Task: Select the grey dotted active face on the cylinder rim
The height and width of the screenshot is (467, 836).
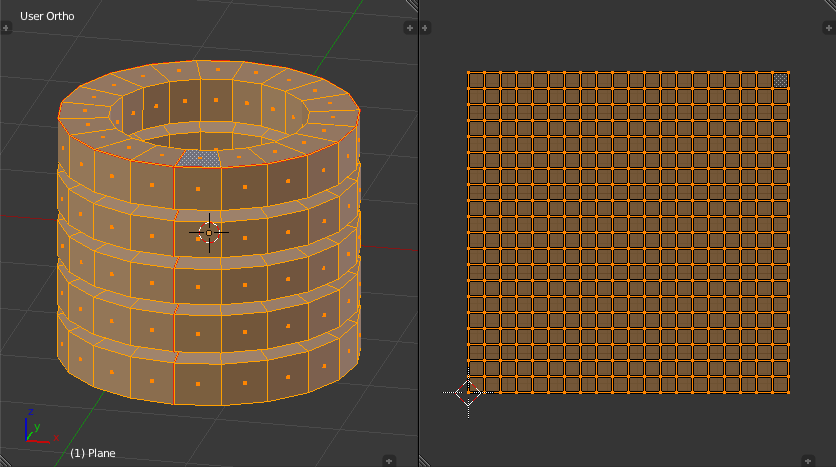Action: pos(199,159)
